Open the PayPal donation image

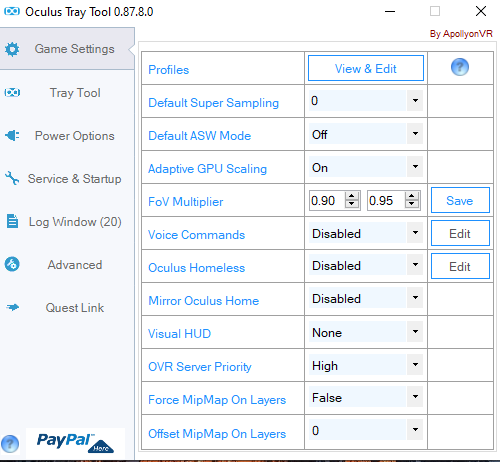(75, 443)
